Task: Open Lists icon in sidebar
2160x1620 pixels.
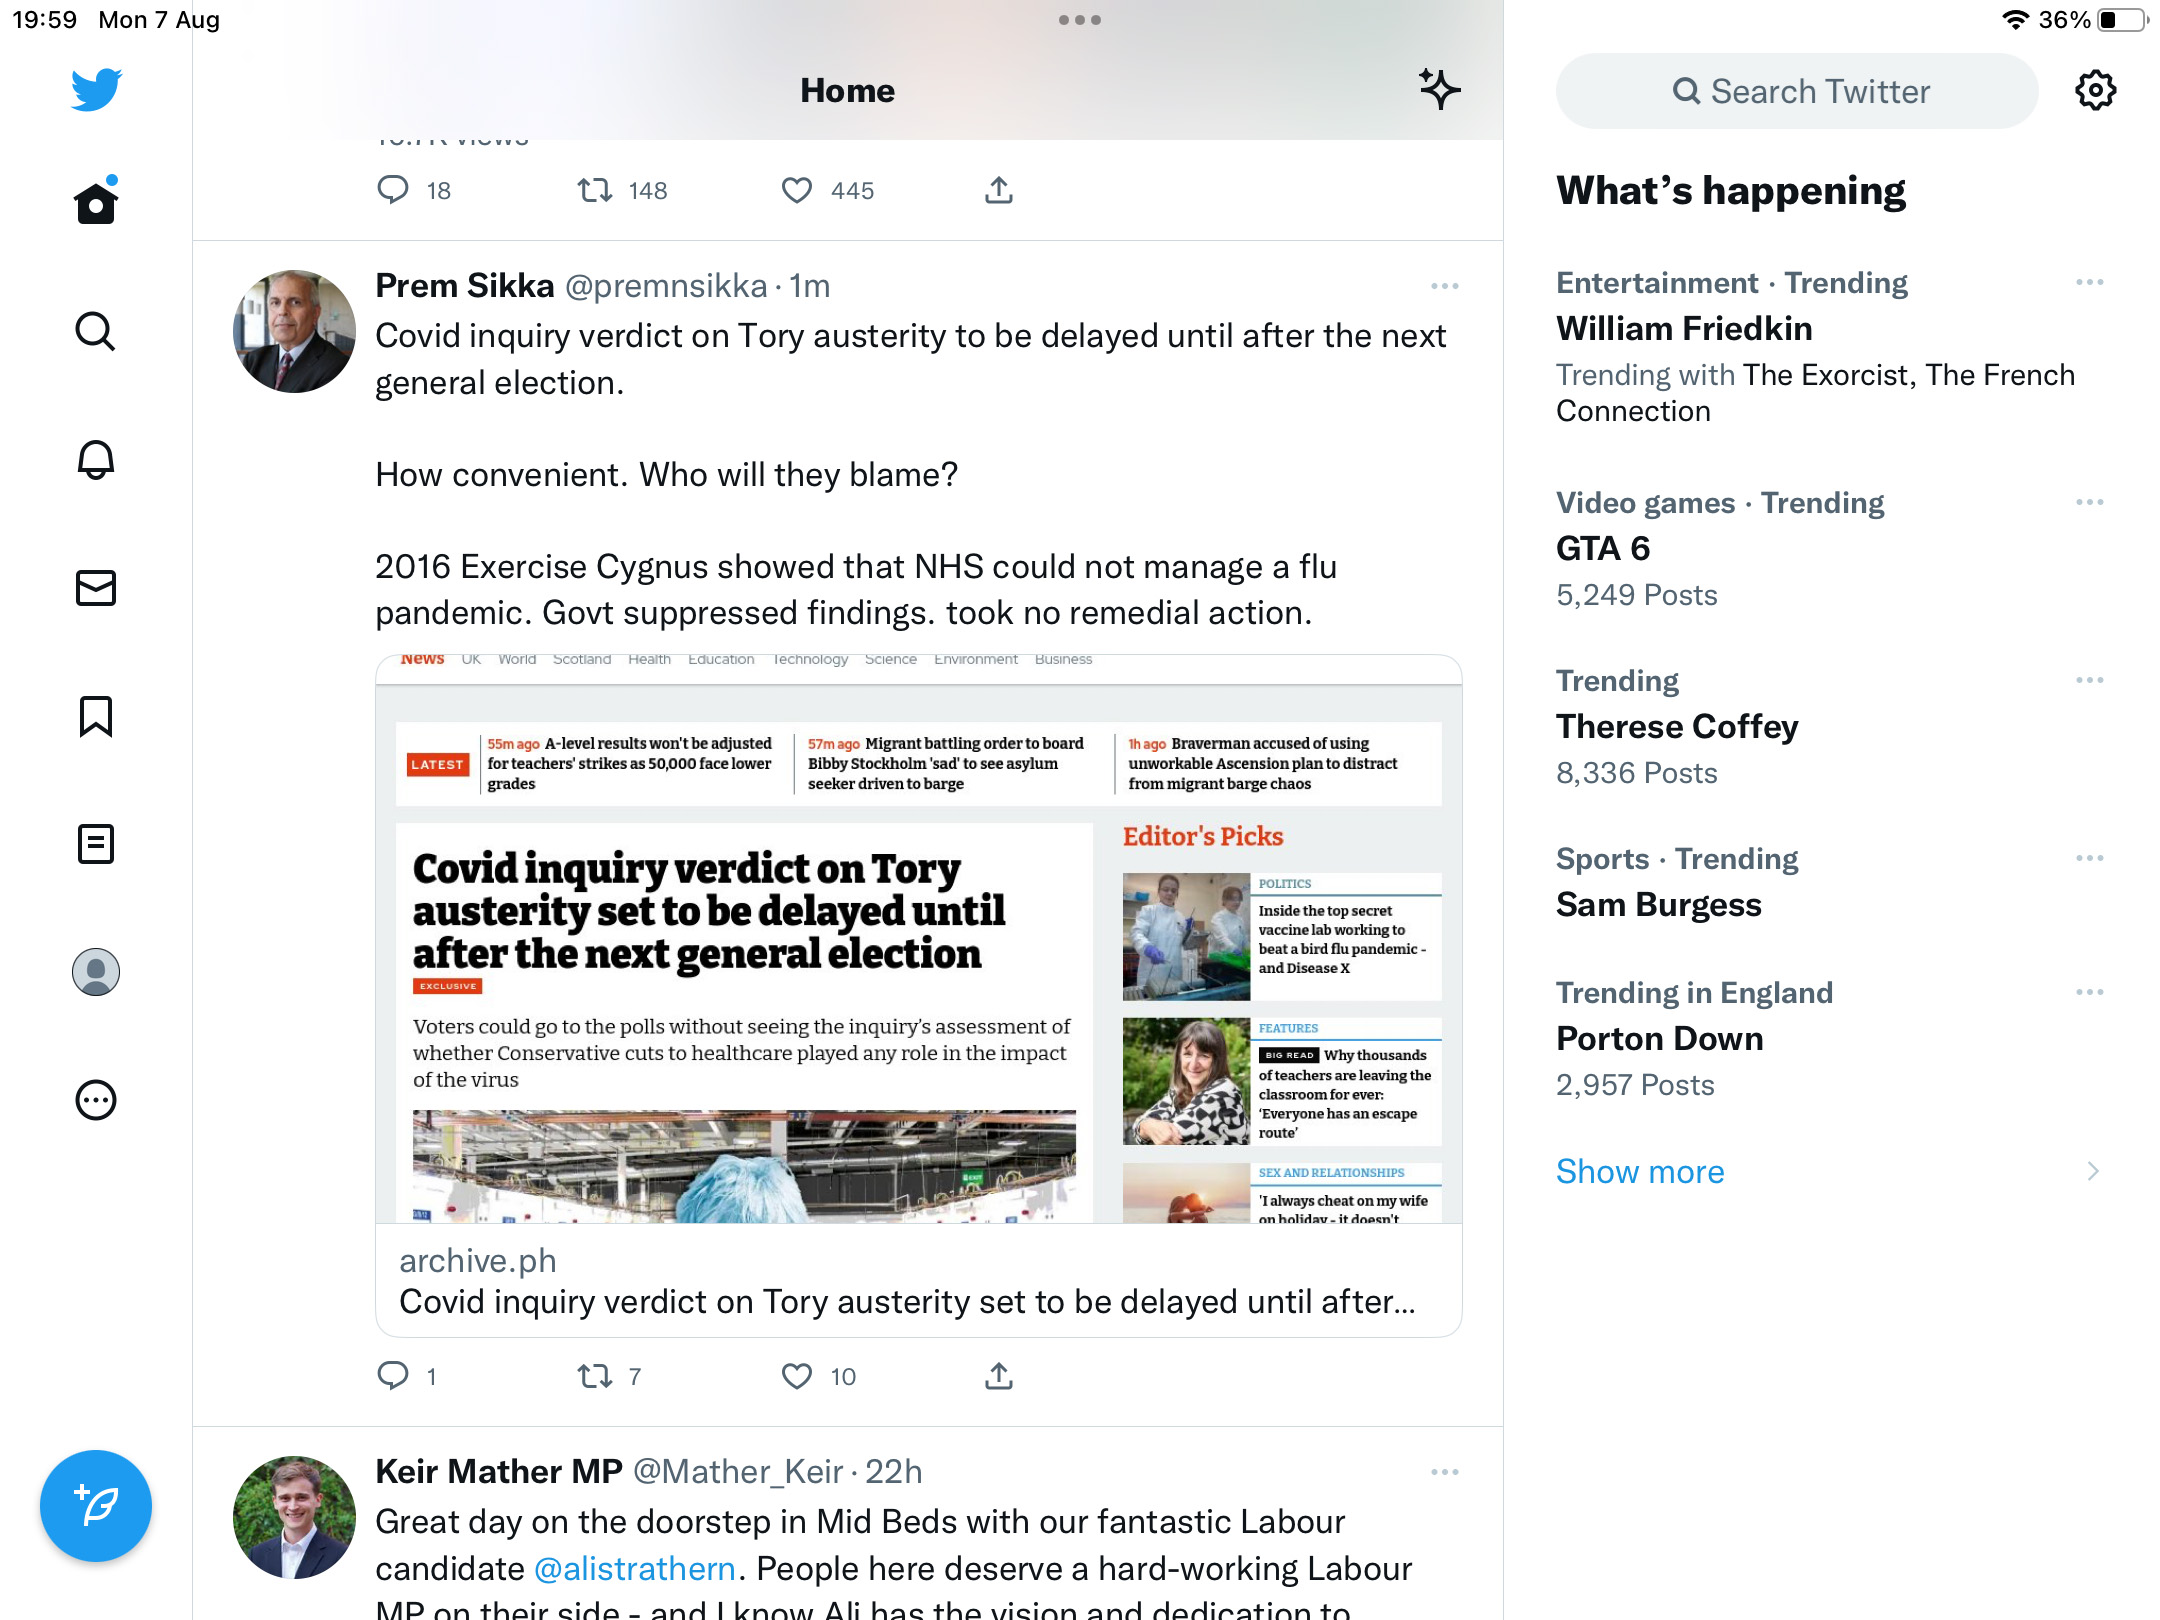Action: [x=96, y=844]
